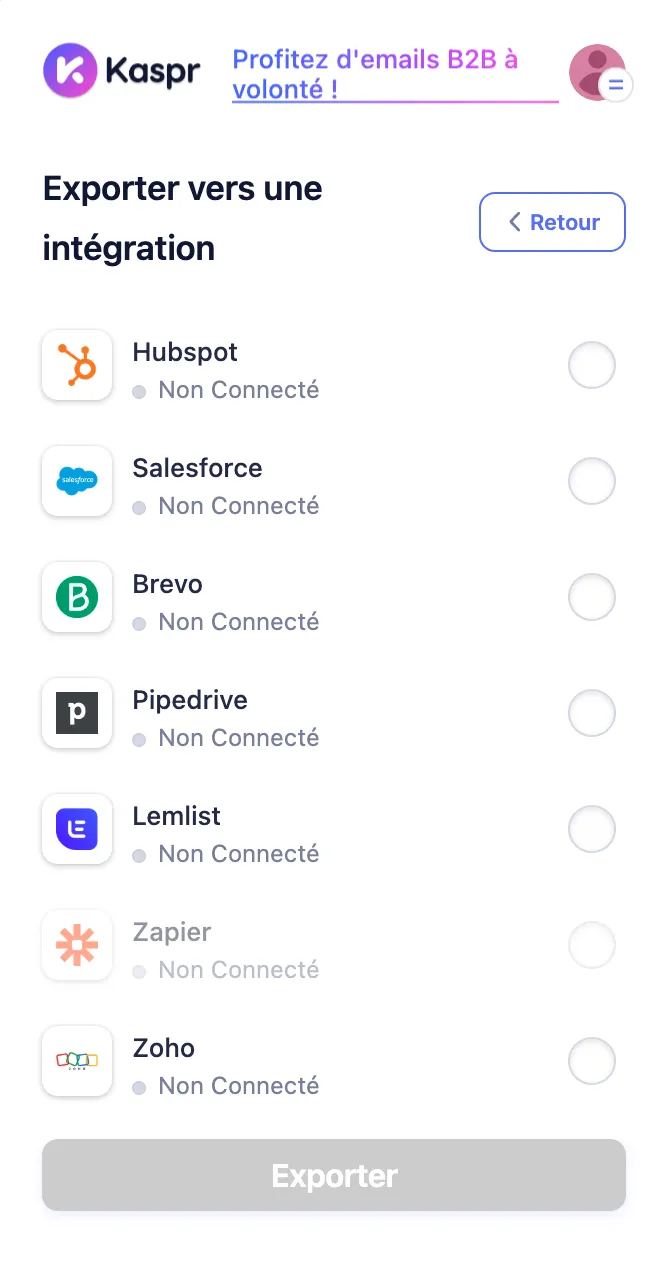Image resolution: width=664 pixels, height=1274 pixels.
Task: Select the Salesforce radio button
Action: [592, 481]
